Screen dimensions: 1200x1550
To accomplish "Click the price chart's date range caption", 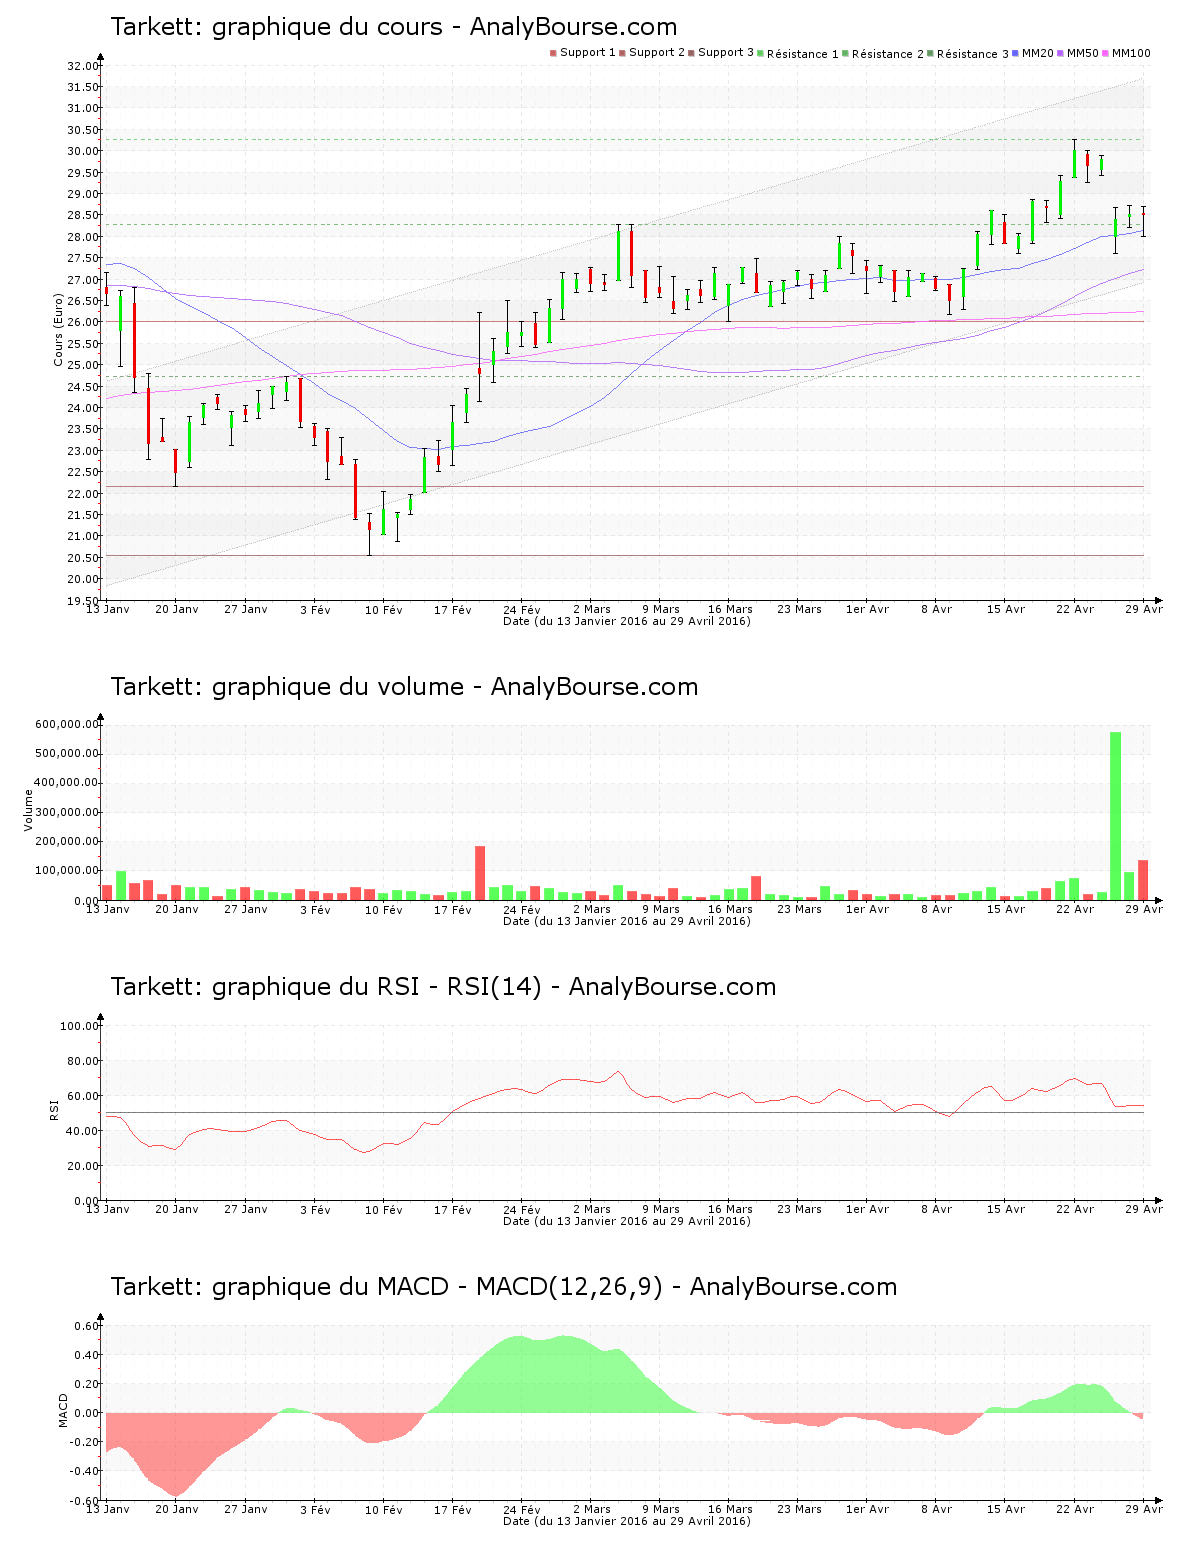I will click(626, 621).
